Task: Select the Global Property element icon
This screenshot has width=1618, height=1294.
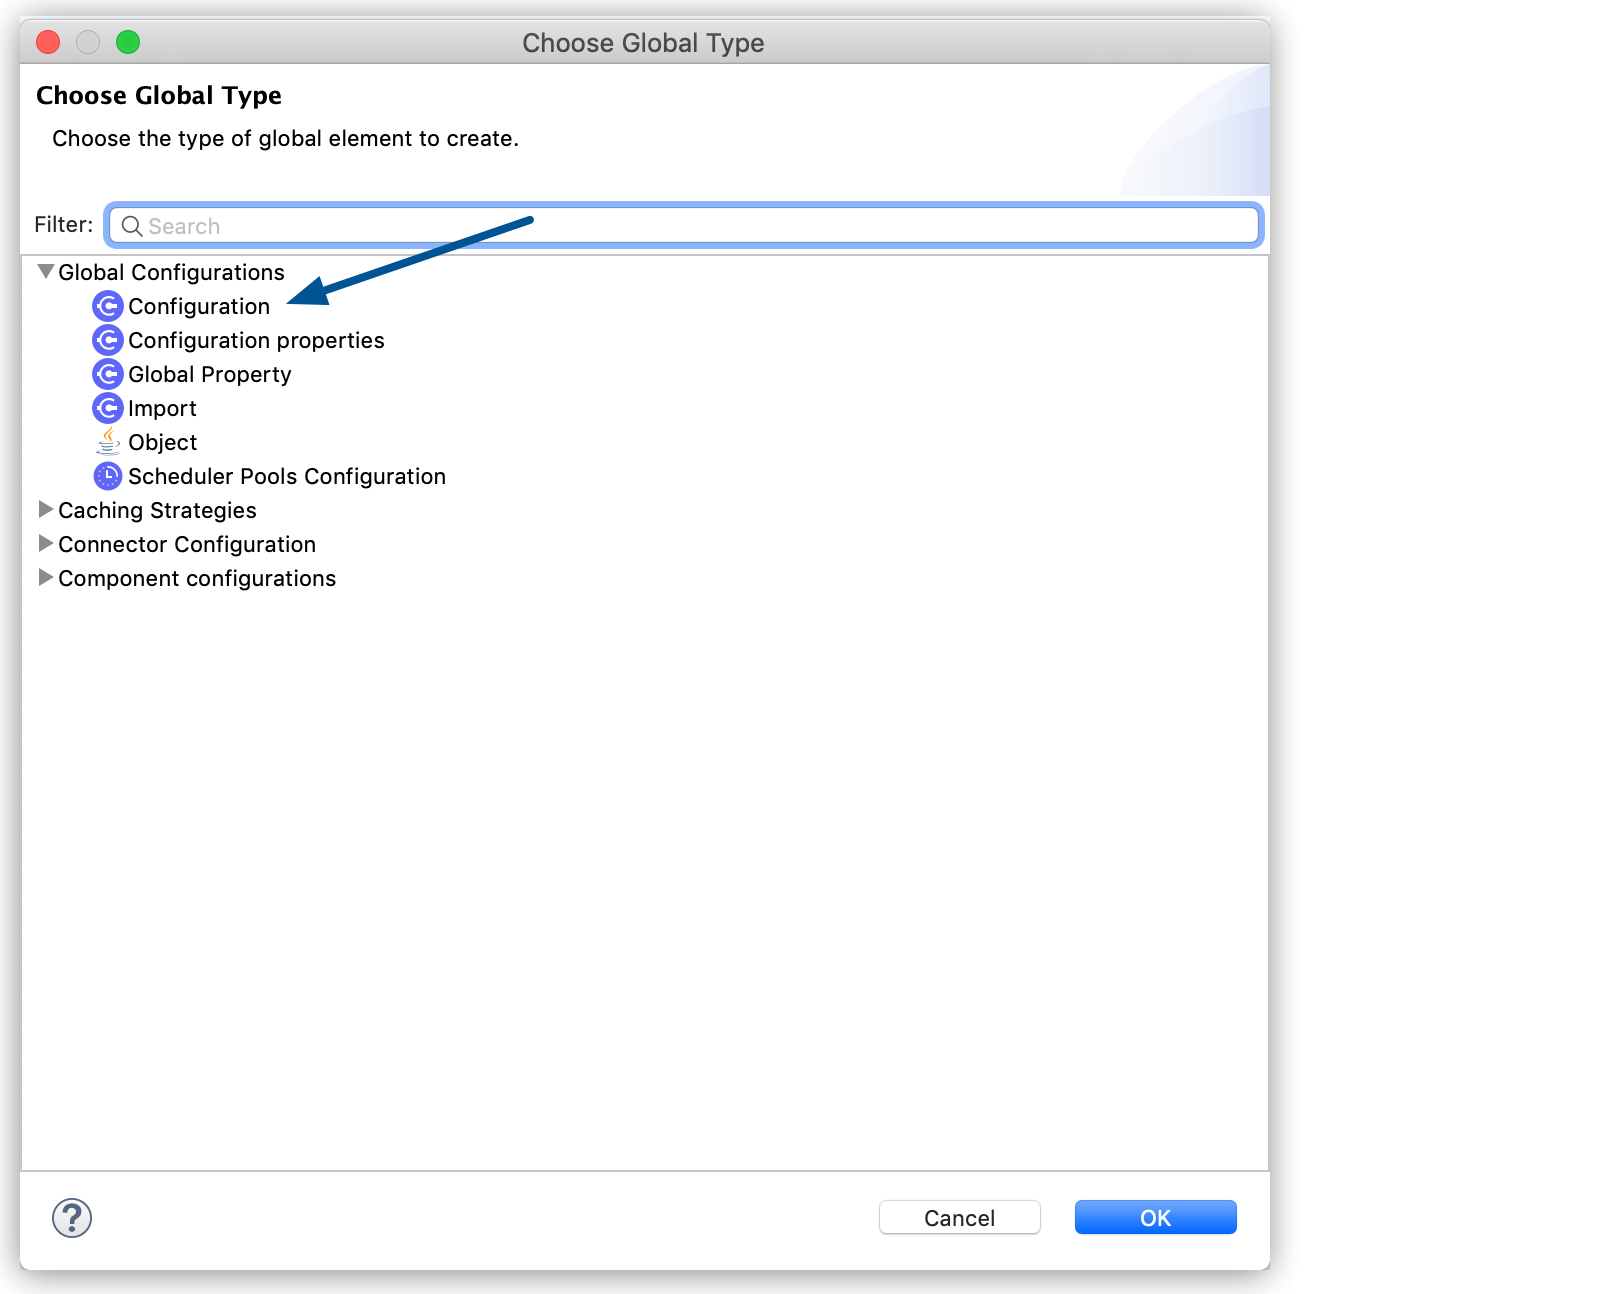Action: click(x=108, y=374)
